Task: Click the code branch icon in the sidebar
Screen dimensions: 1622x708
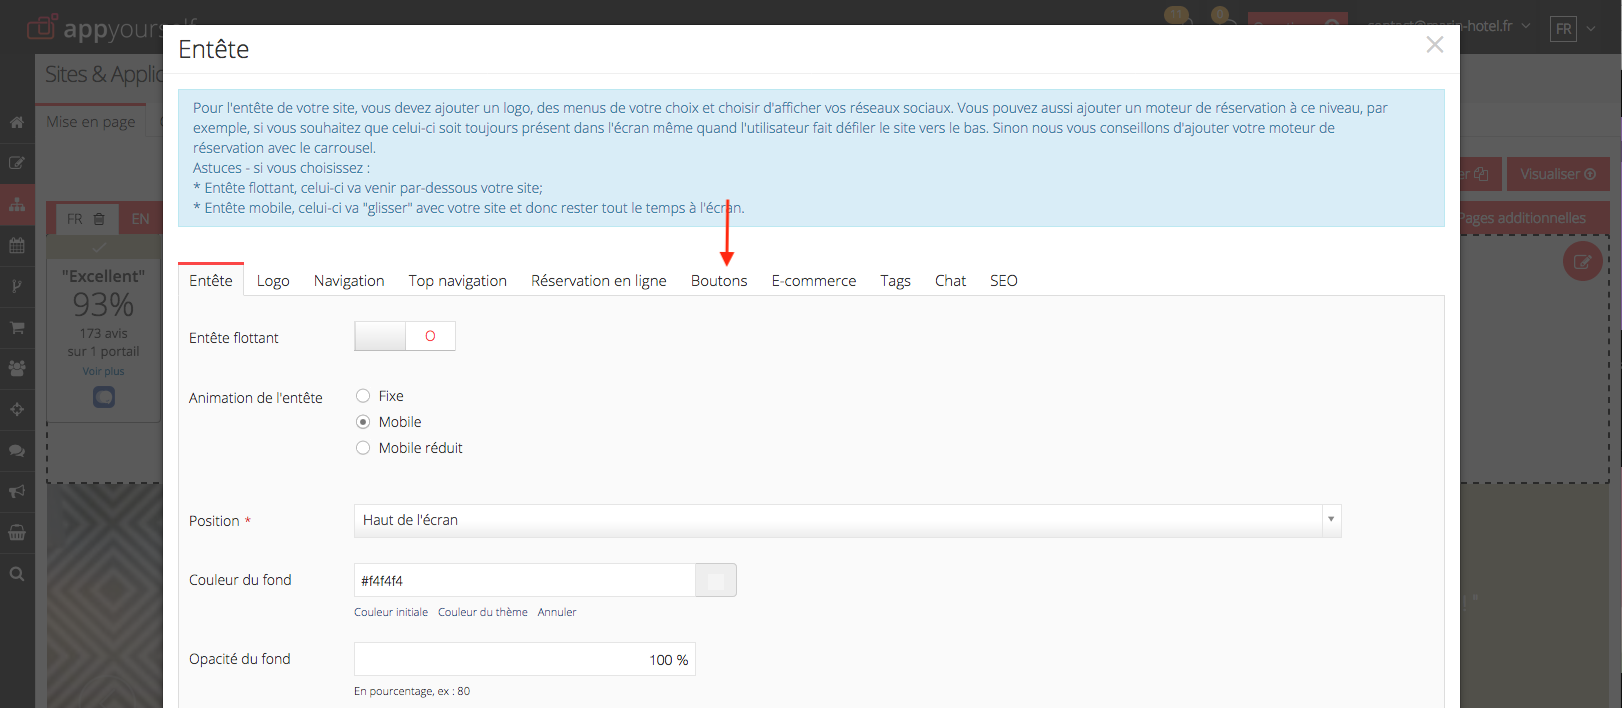Action: coord(17,286)
